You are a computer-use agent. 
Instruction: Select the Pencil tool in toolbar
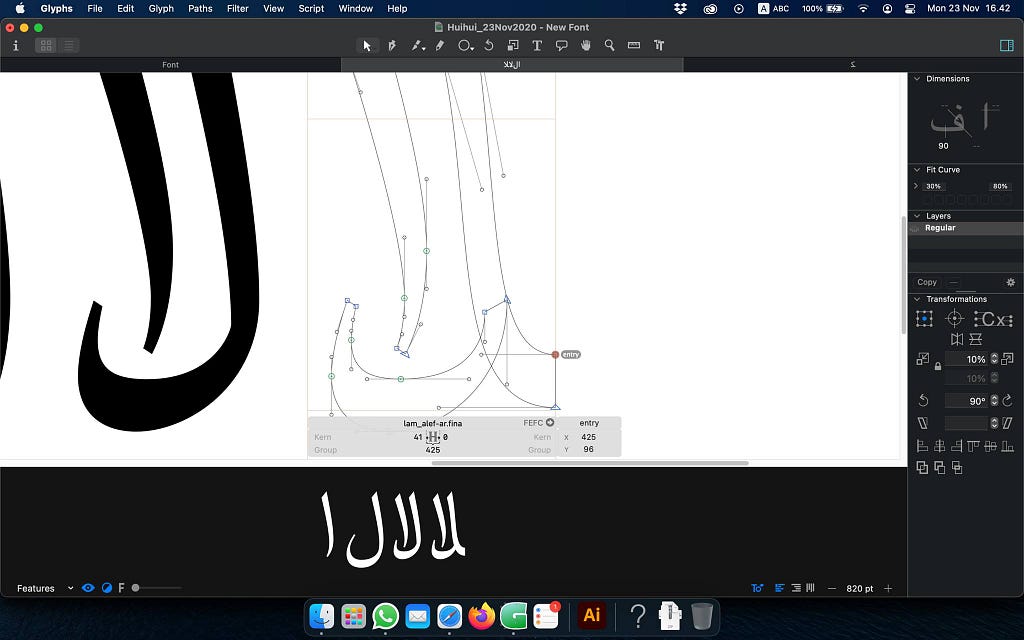[440, 45]
